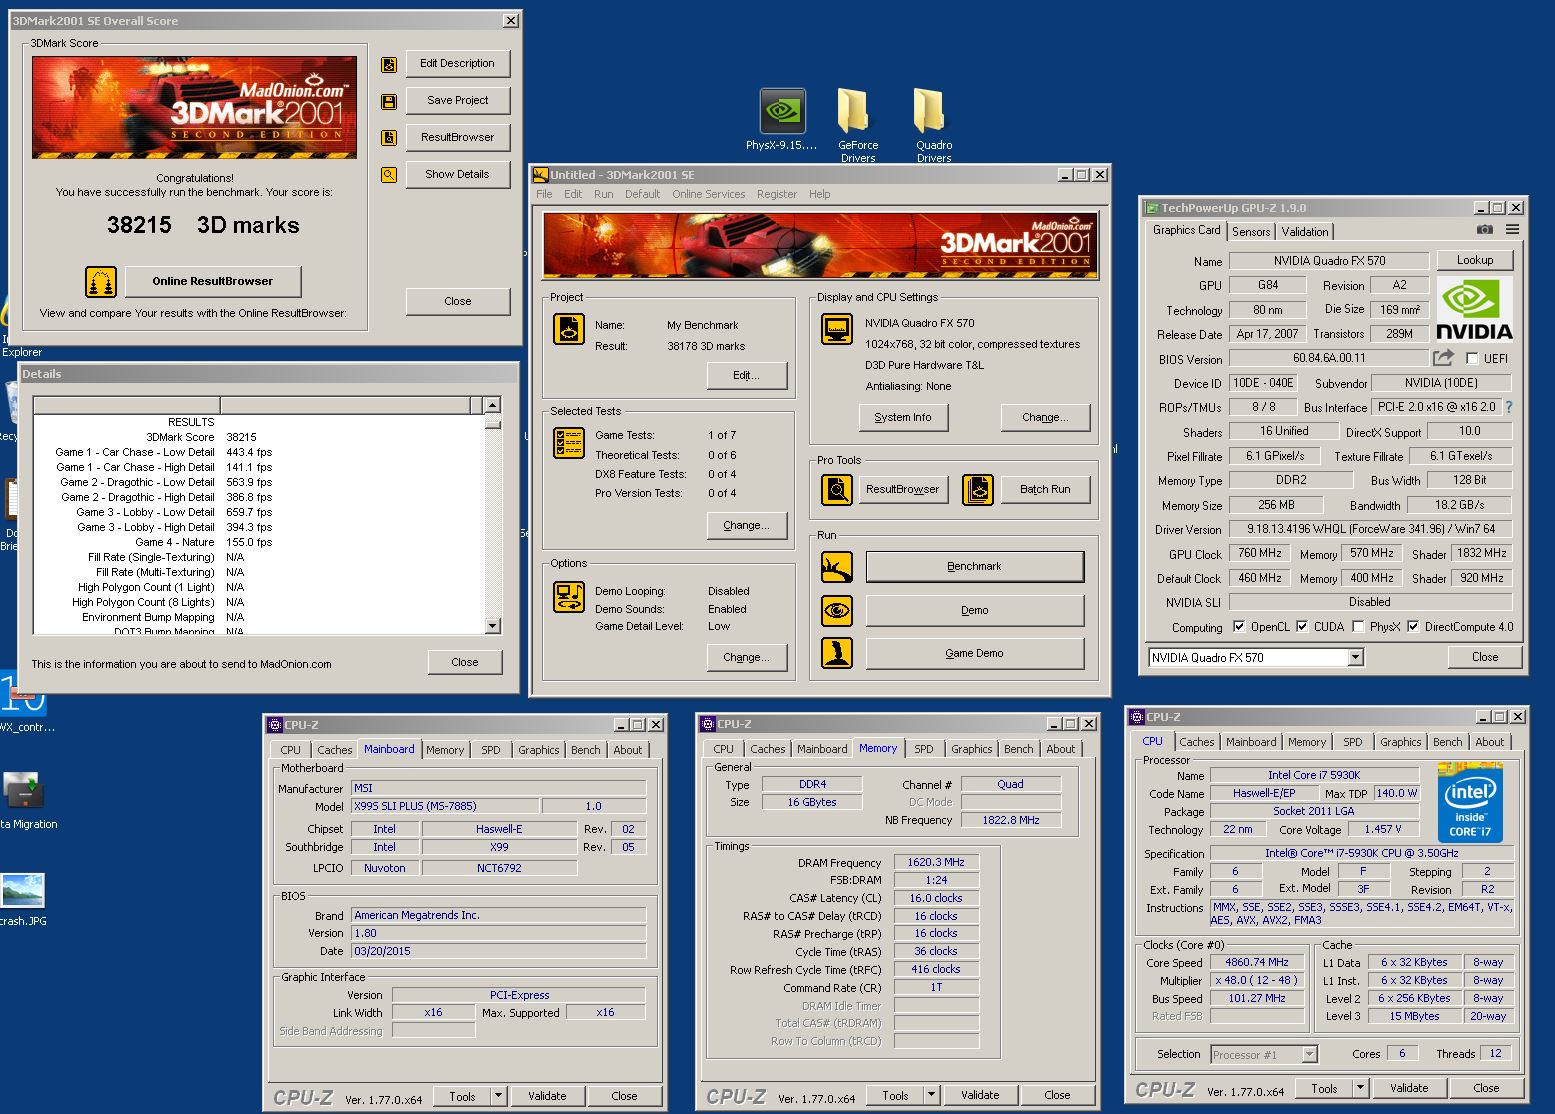Switch to Validation tab in GPU-Z

click(x=1305, y=232)
